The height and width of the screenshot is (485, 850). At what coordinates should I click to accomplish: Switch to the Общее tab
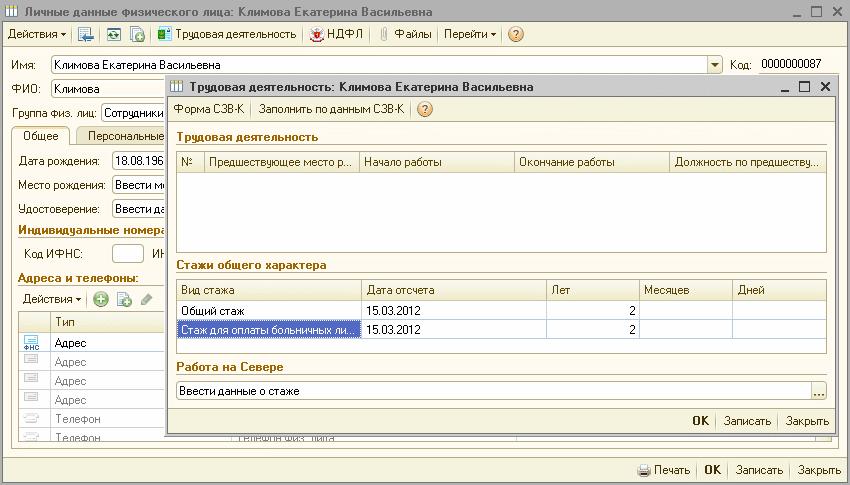click(x=41, y=136)
